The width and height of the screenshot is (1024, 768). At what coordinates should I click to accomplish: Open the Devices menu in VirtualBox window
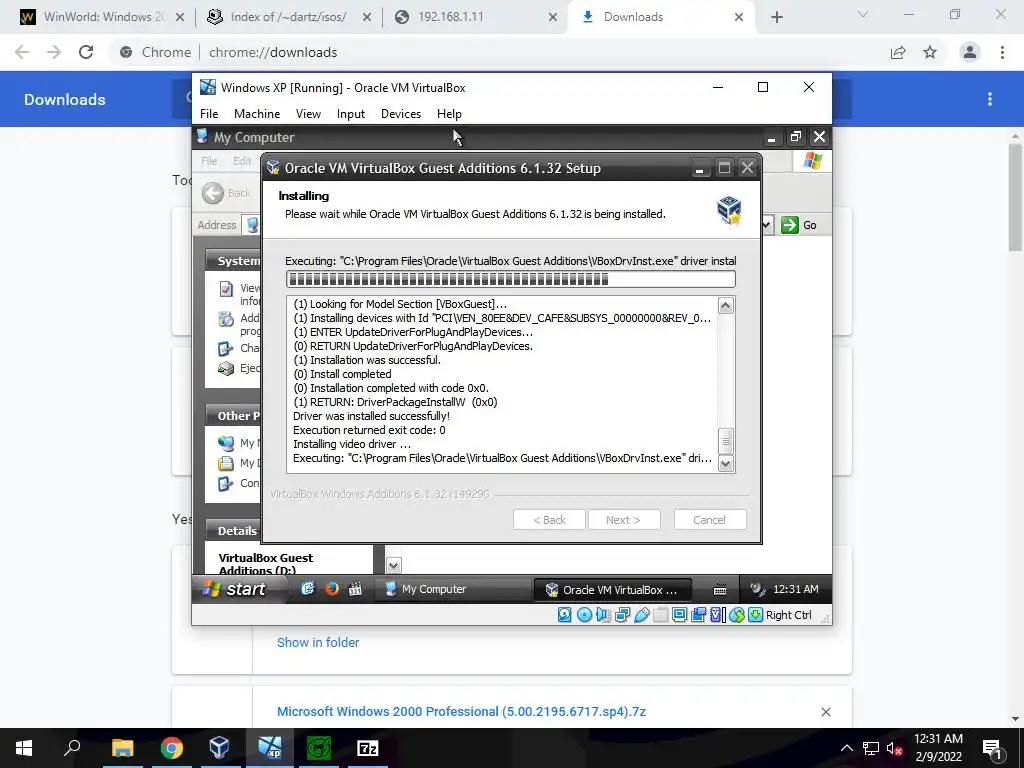400,114
